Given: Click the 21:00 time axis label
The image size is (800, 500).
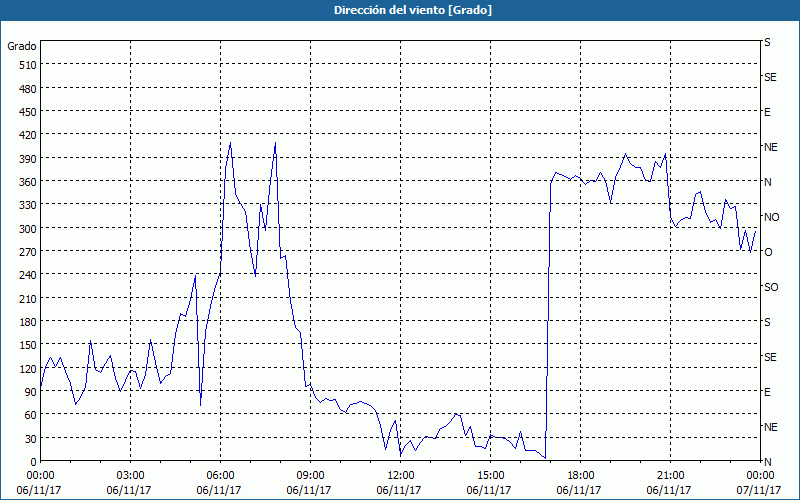Looking at the screenshot, I should pos(669,476).
